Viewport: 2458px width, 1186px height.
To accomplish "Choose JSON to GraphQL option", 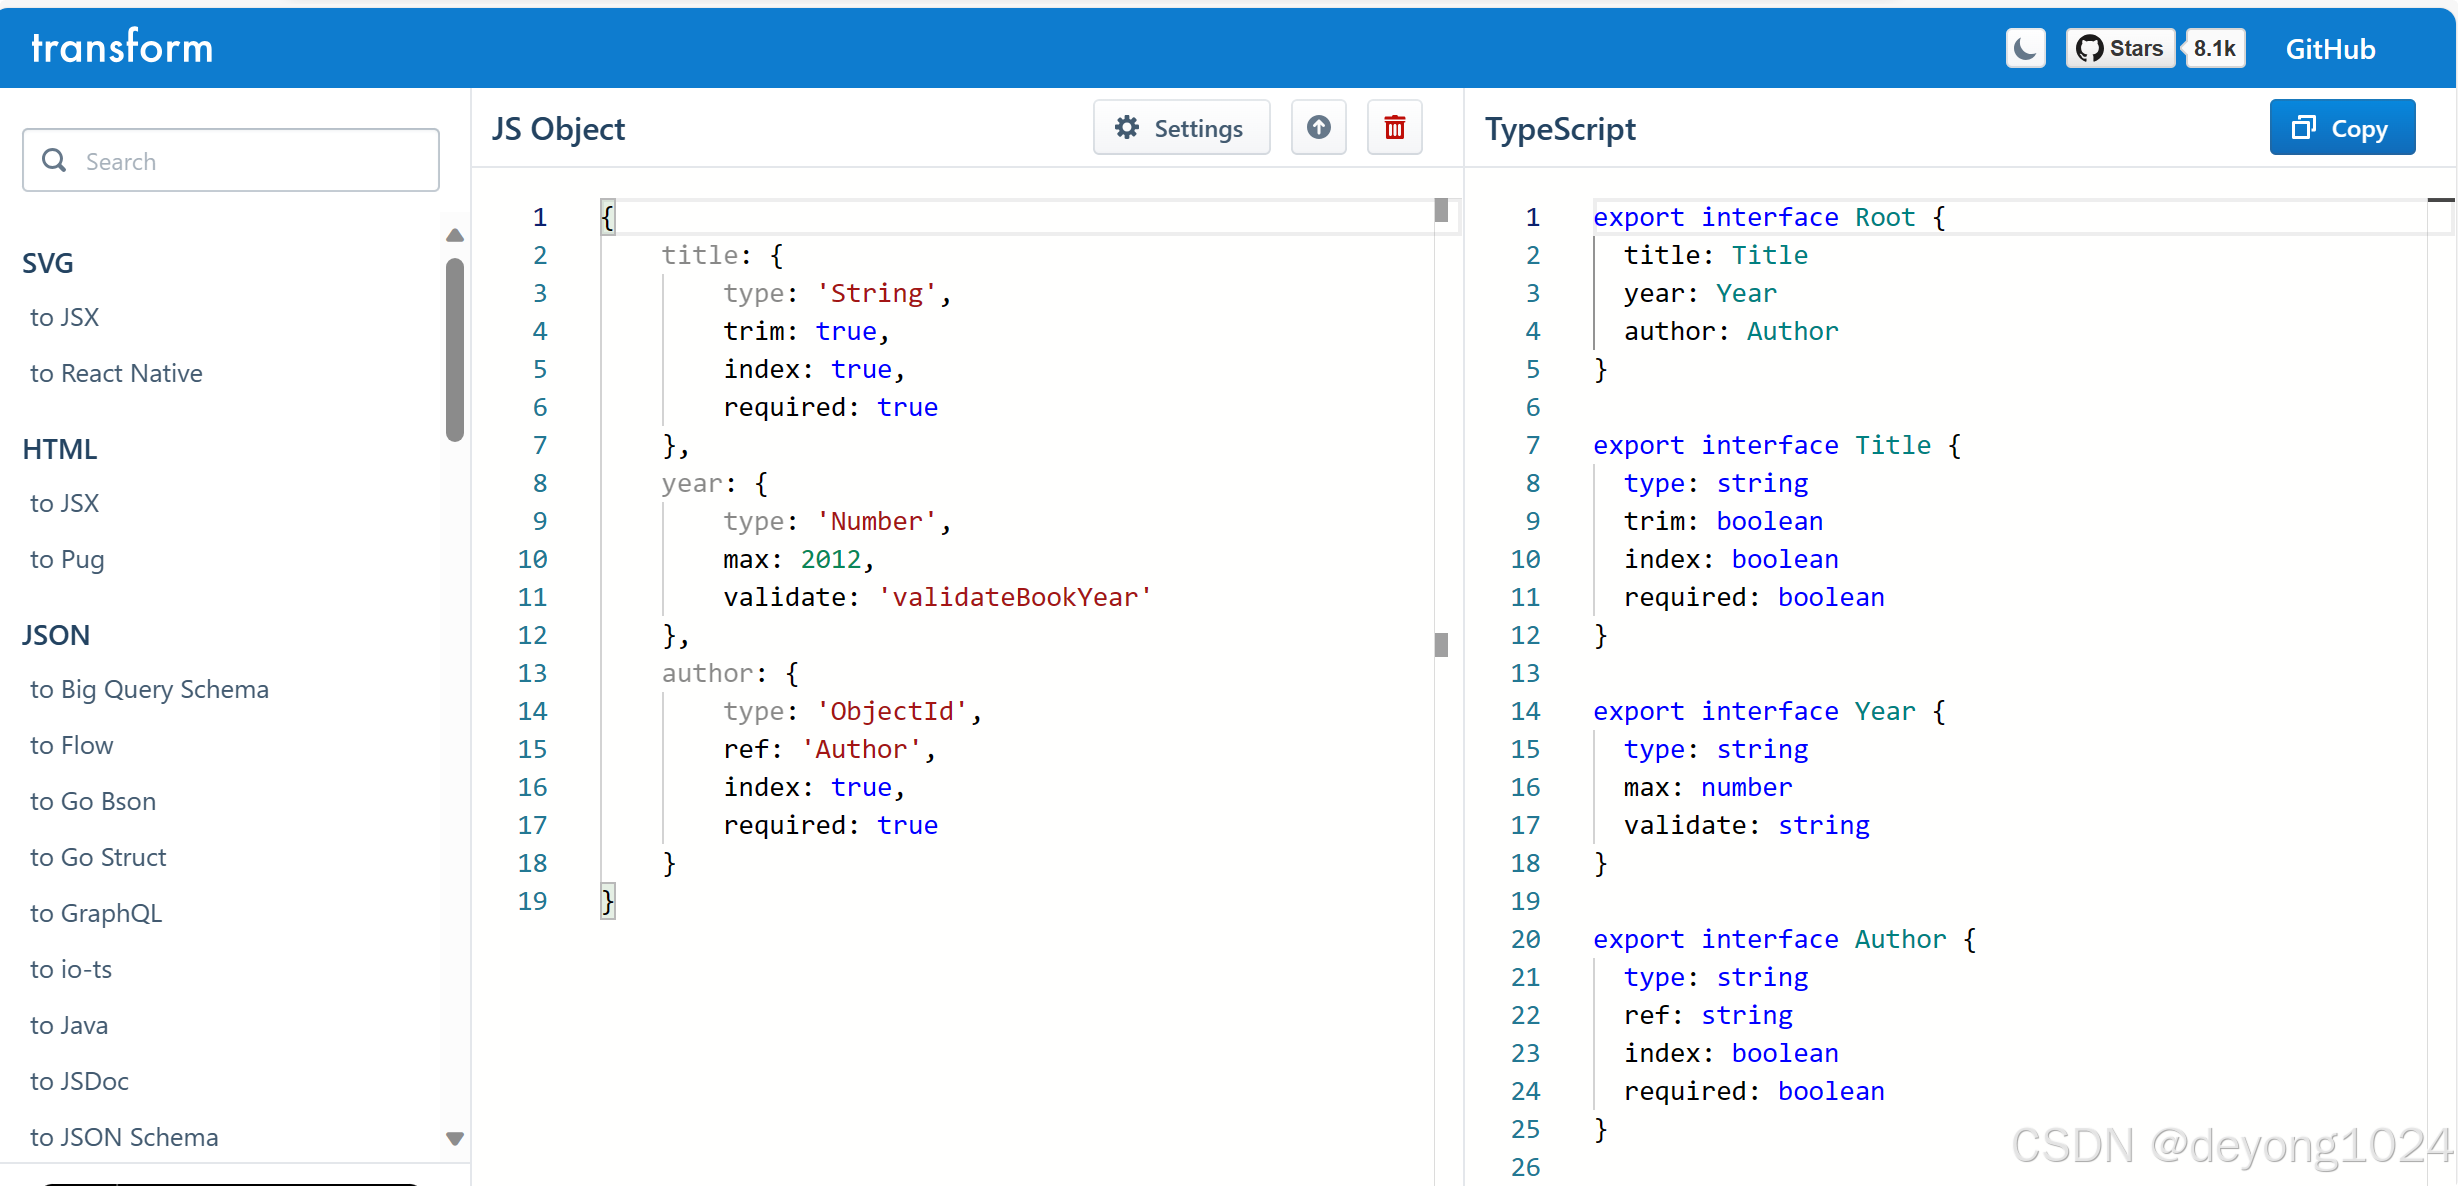I will [x=96, y=913].
